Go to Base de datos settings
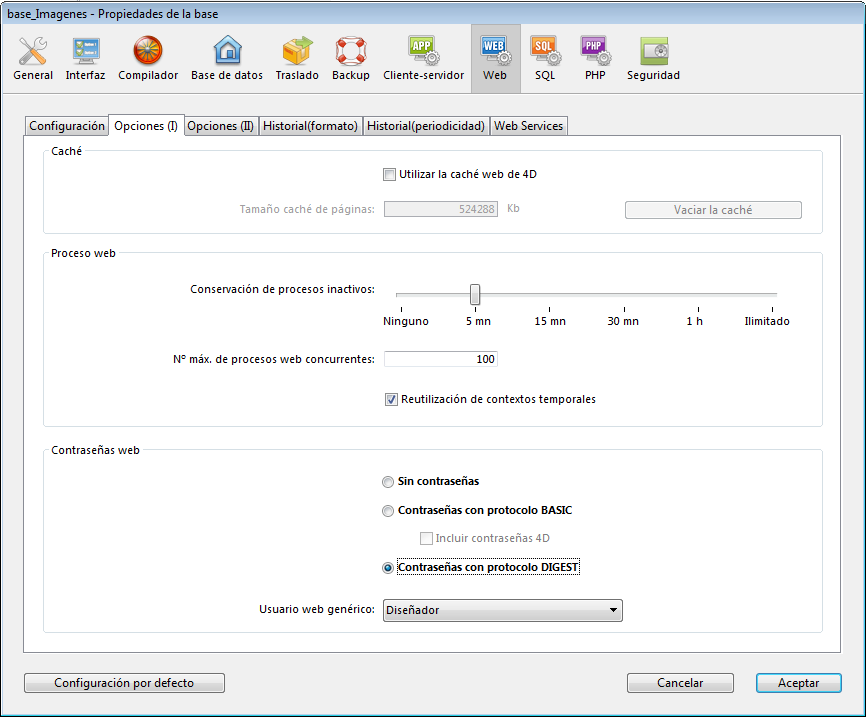Viewport: 867px width, 717px height. pyautogui.click(x=227, y=58)
